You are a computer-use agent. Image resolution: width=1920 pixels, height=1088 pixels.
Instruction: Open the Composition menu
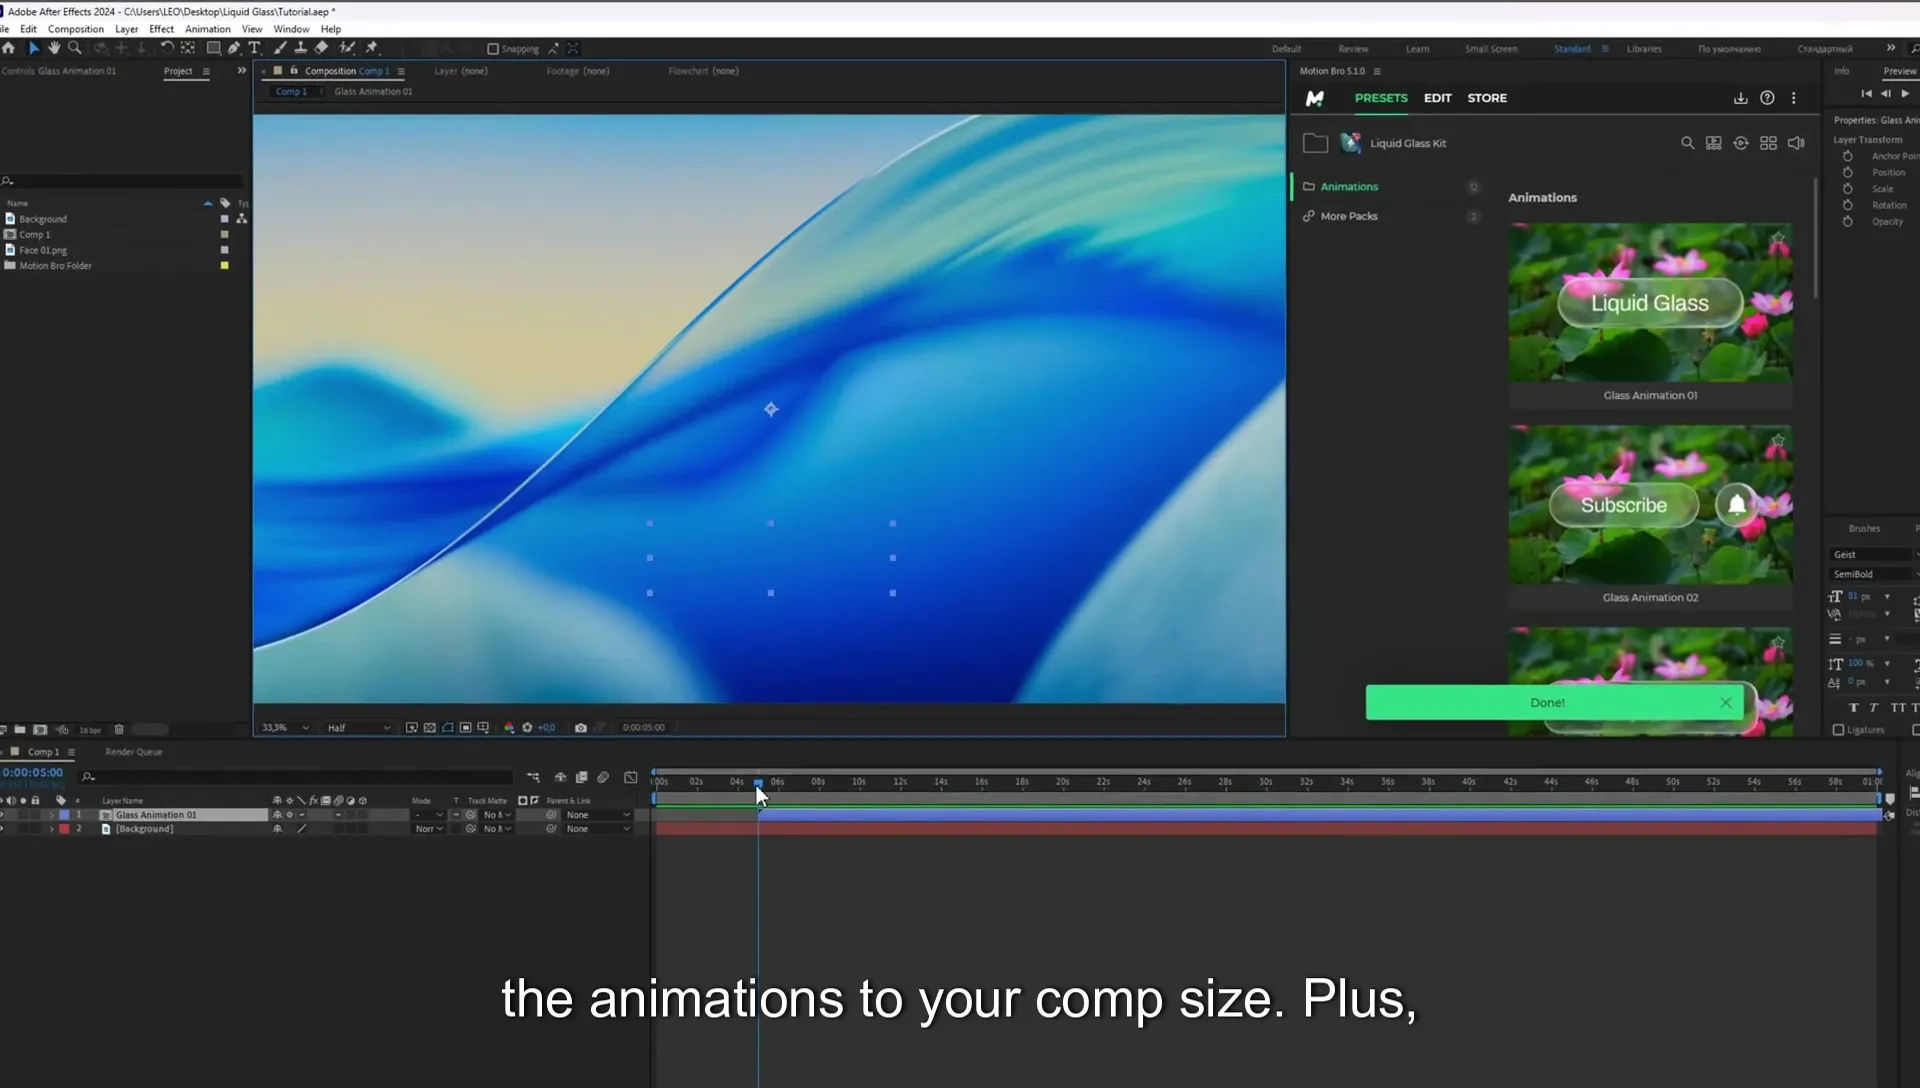(76, 29)
